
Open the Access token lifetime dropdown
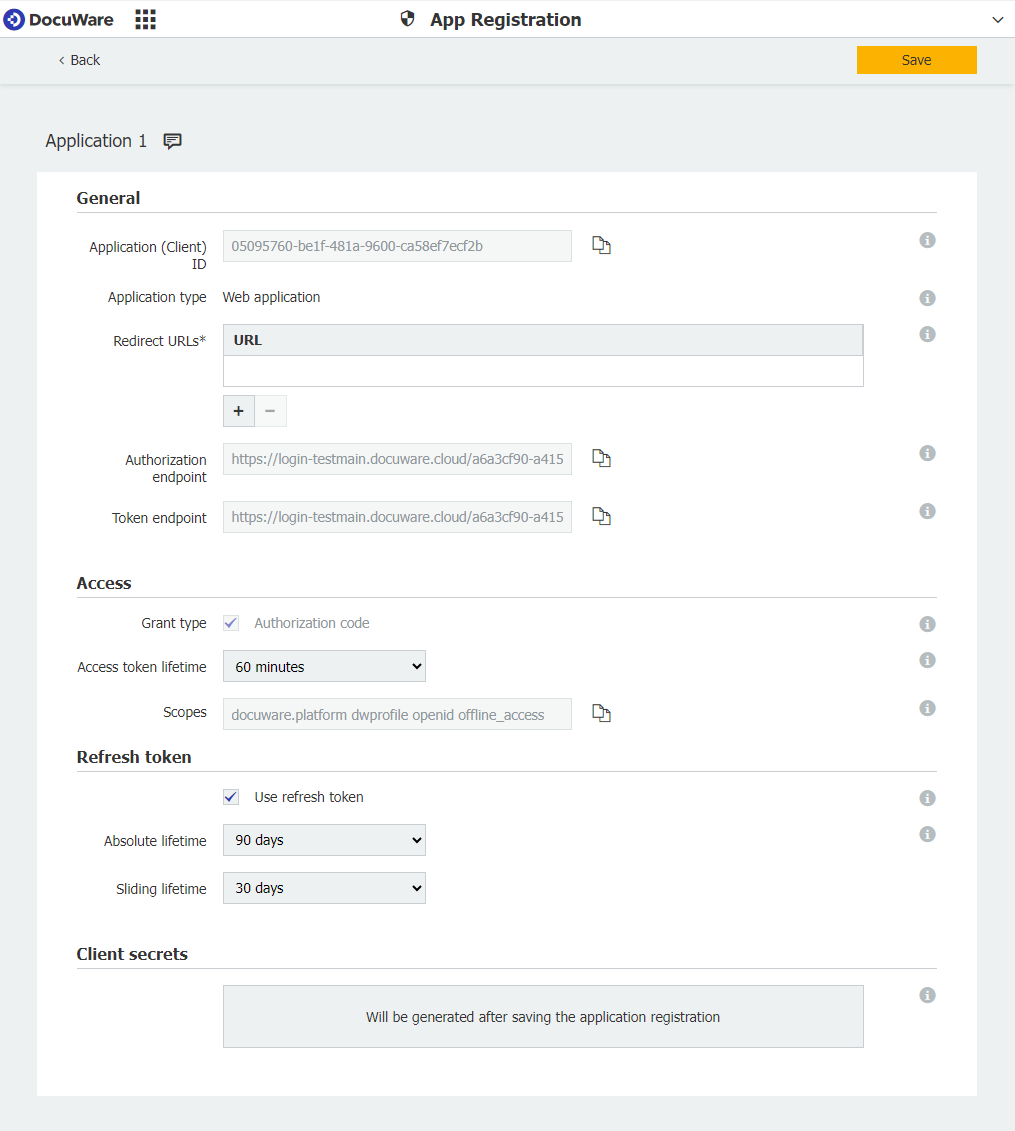click(x=324, y=666)
